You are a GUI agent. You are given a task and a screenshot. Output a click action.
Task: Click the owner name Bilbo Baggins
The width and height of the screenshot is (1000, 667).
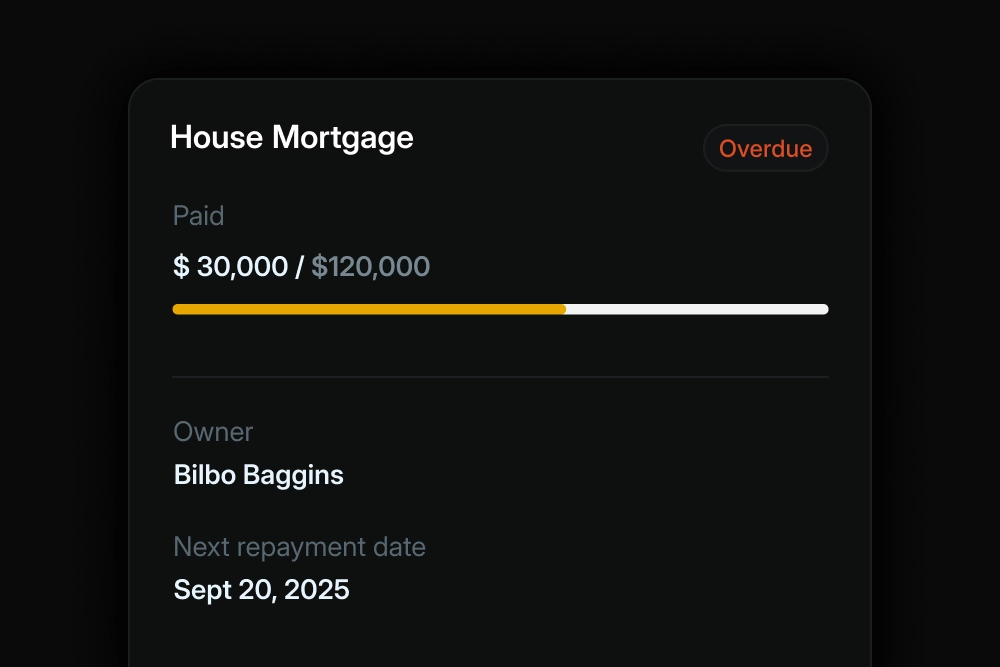click(x=258, y=475)
